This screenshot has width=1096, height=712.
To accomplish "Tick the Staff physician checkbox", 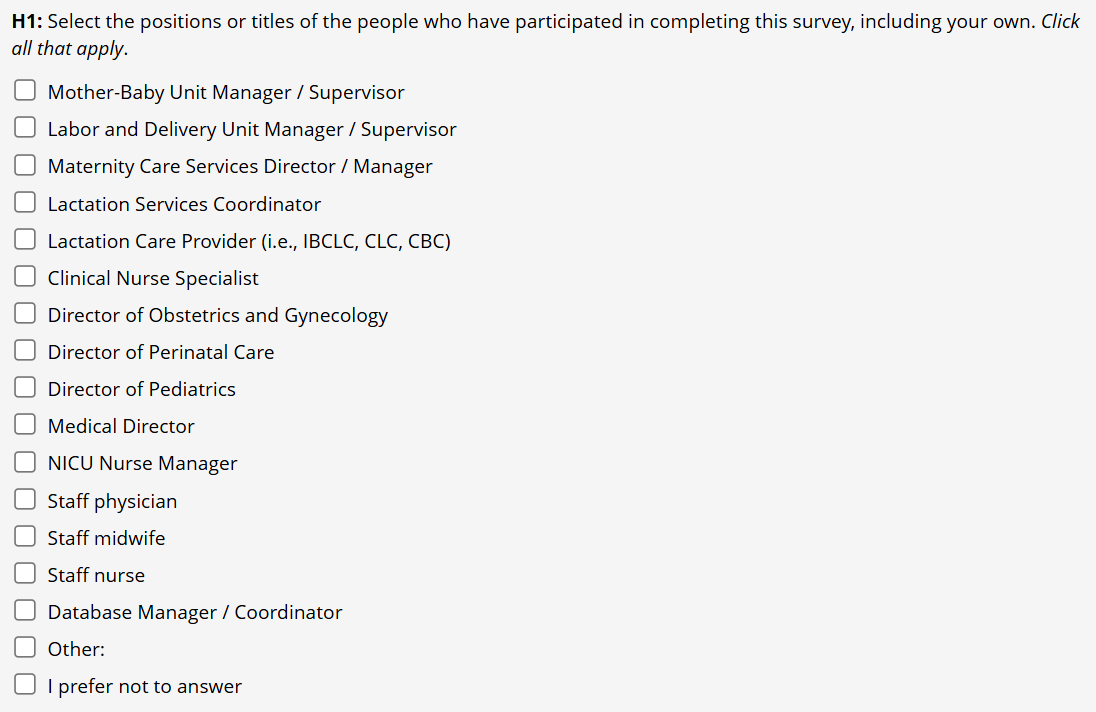I will 25,500.
